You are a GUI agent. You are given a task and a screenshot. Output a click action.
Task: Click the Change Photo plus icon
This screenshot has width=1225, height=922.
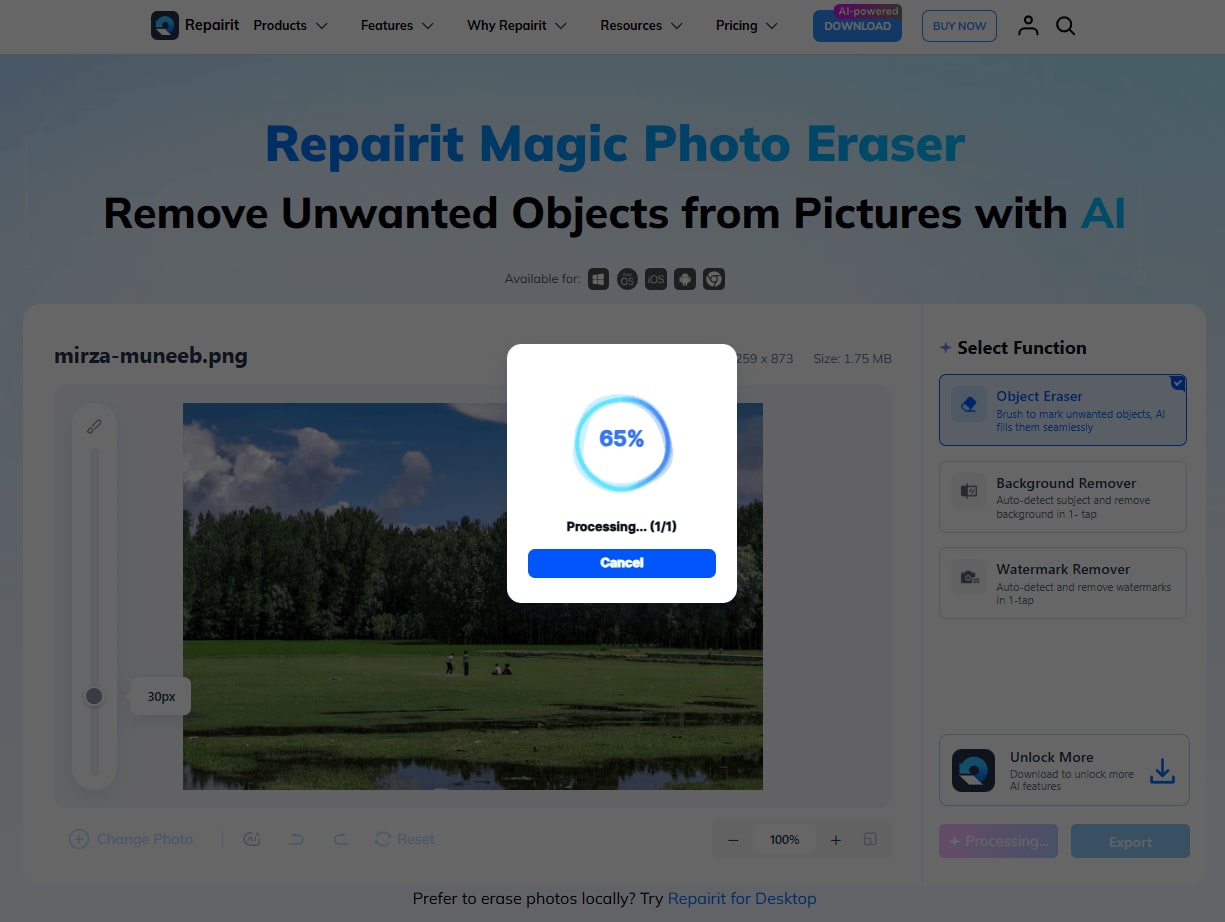[x=79, y=839]
